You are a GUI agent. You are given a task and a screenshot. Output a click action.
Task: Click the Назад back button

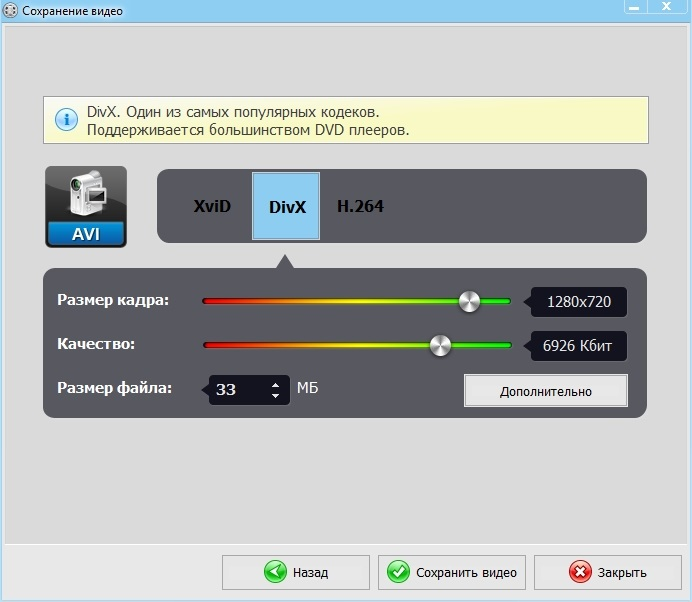(x=296, y=572)
